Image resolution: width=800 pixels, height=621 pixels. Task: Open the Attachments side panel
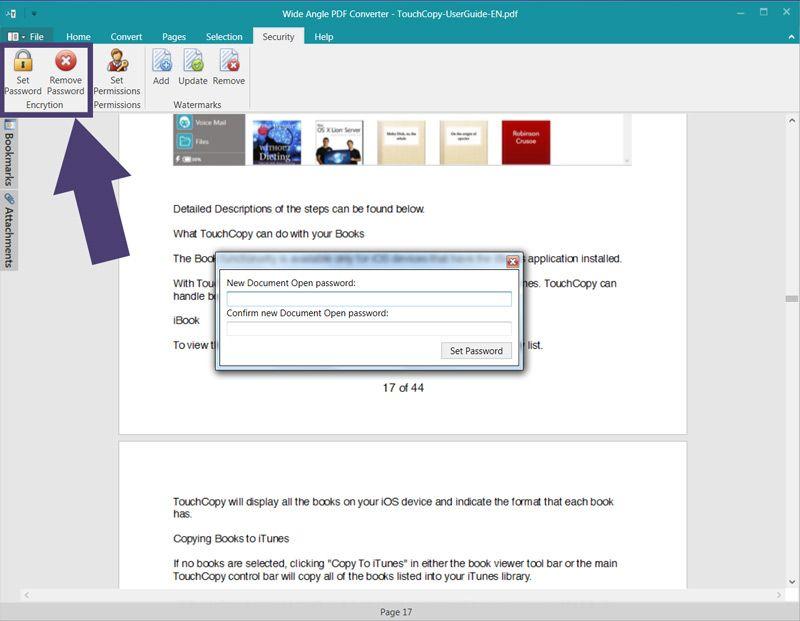pyautogui.click(x=10, y=230)
